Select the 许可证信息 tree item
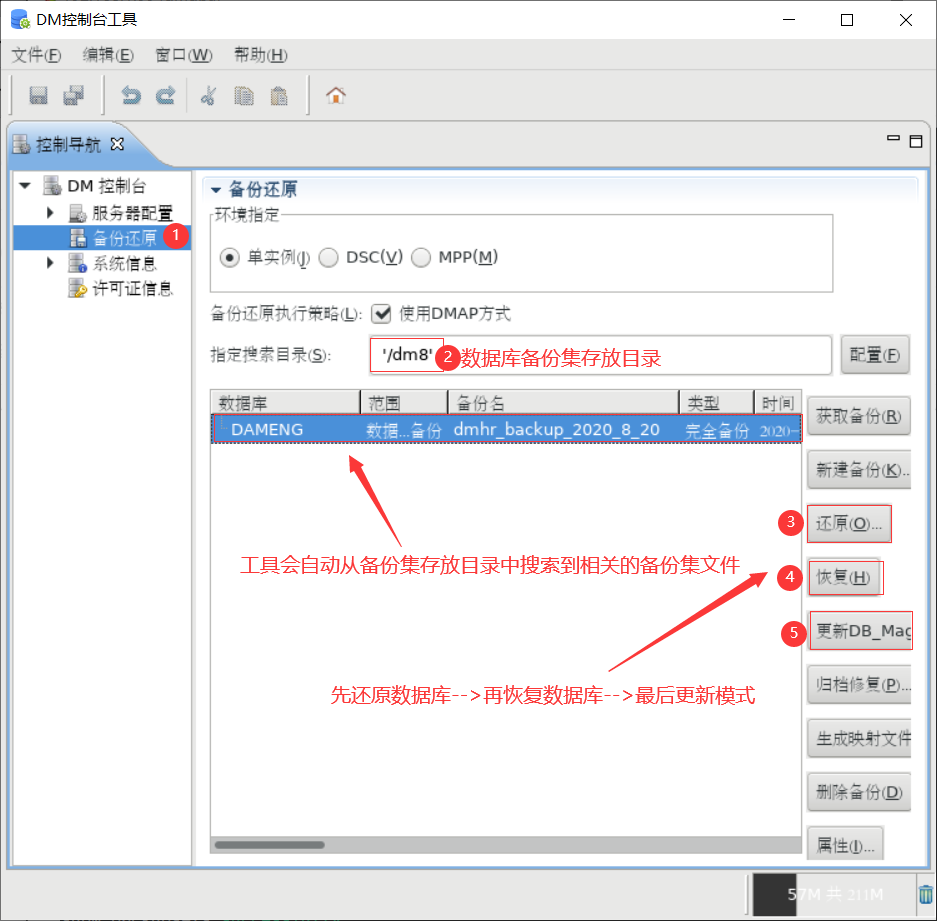This screenshot has width=937, height=921. (132, 288)
